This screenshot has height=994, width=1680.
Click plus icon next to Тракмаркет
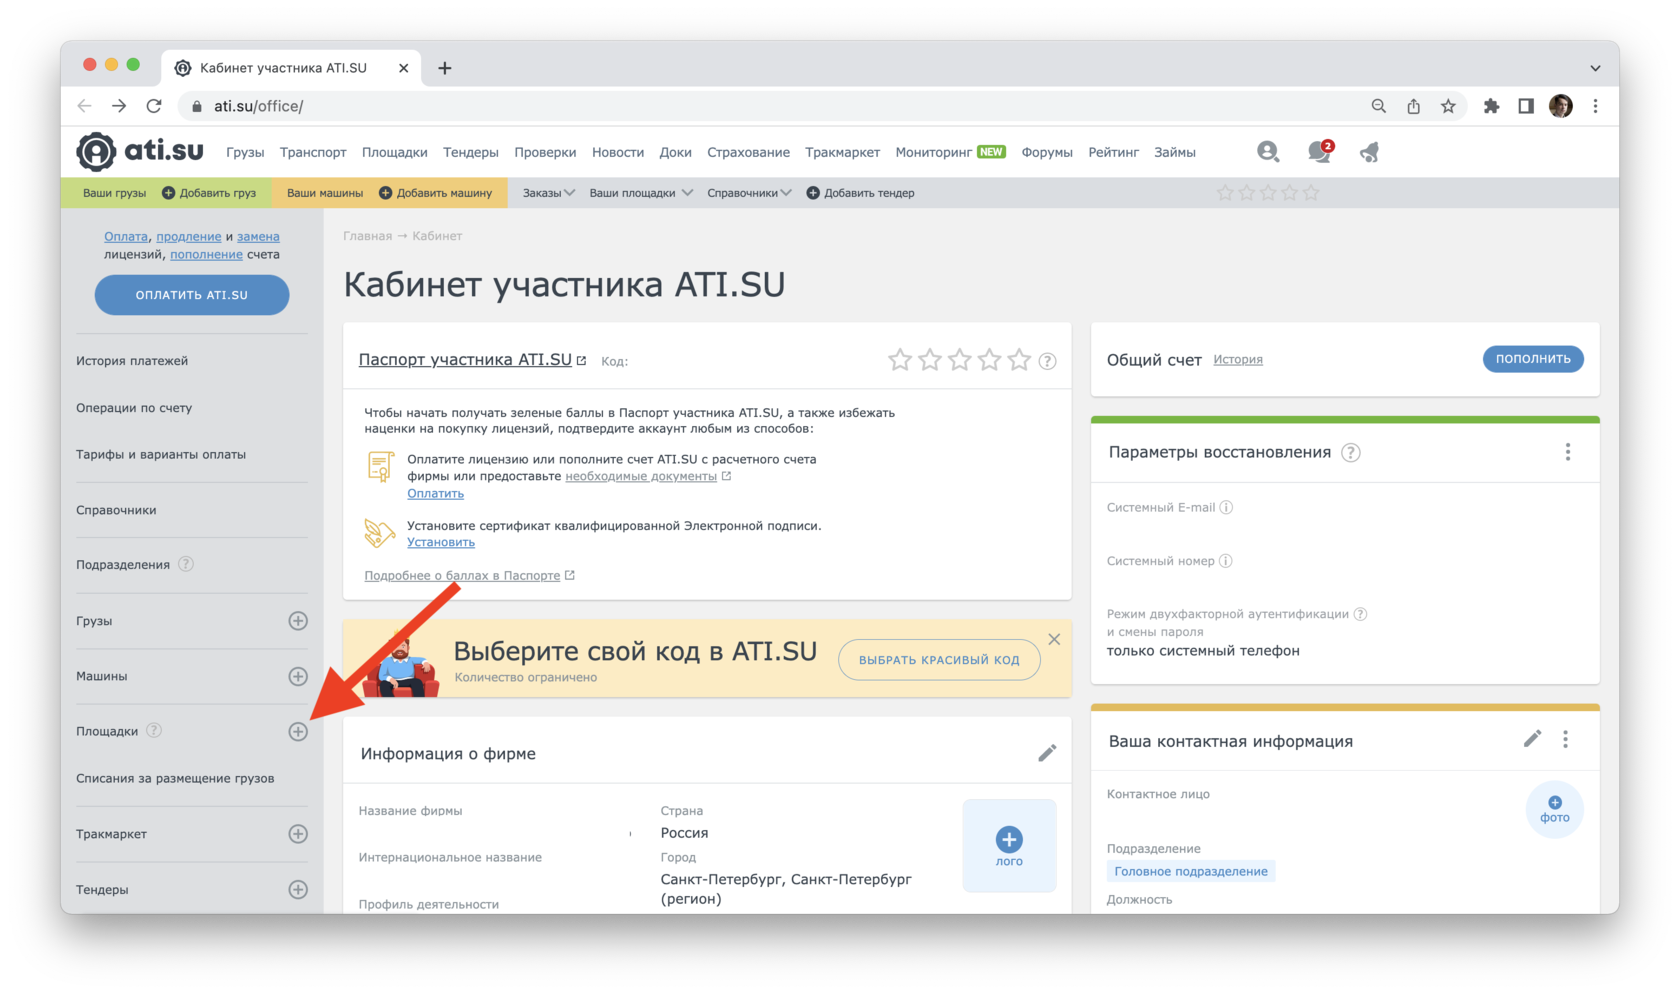point(298,834)
